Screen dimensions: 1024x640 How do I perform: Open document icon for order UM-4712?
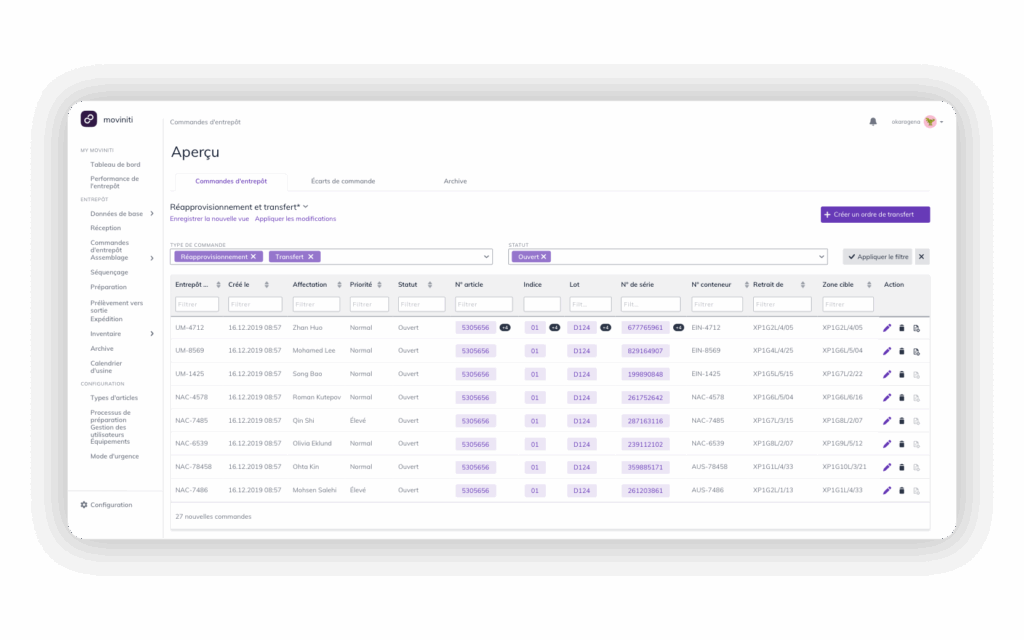click(916, 328)
